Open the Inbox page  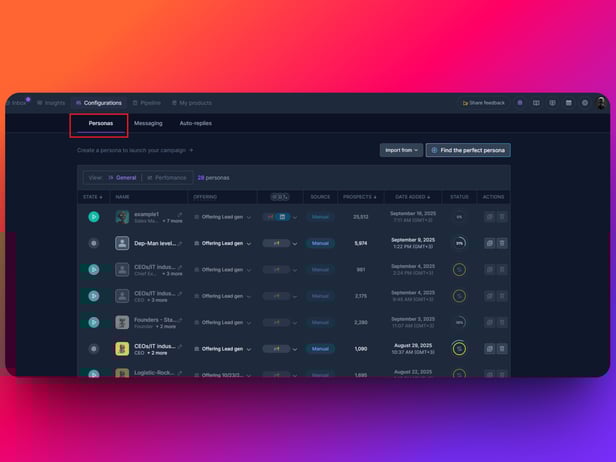point(18,103)
